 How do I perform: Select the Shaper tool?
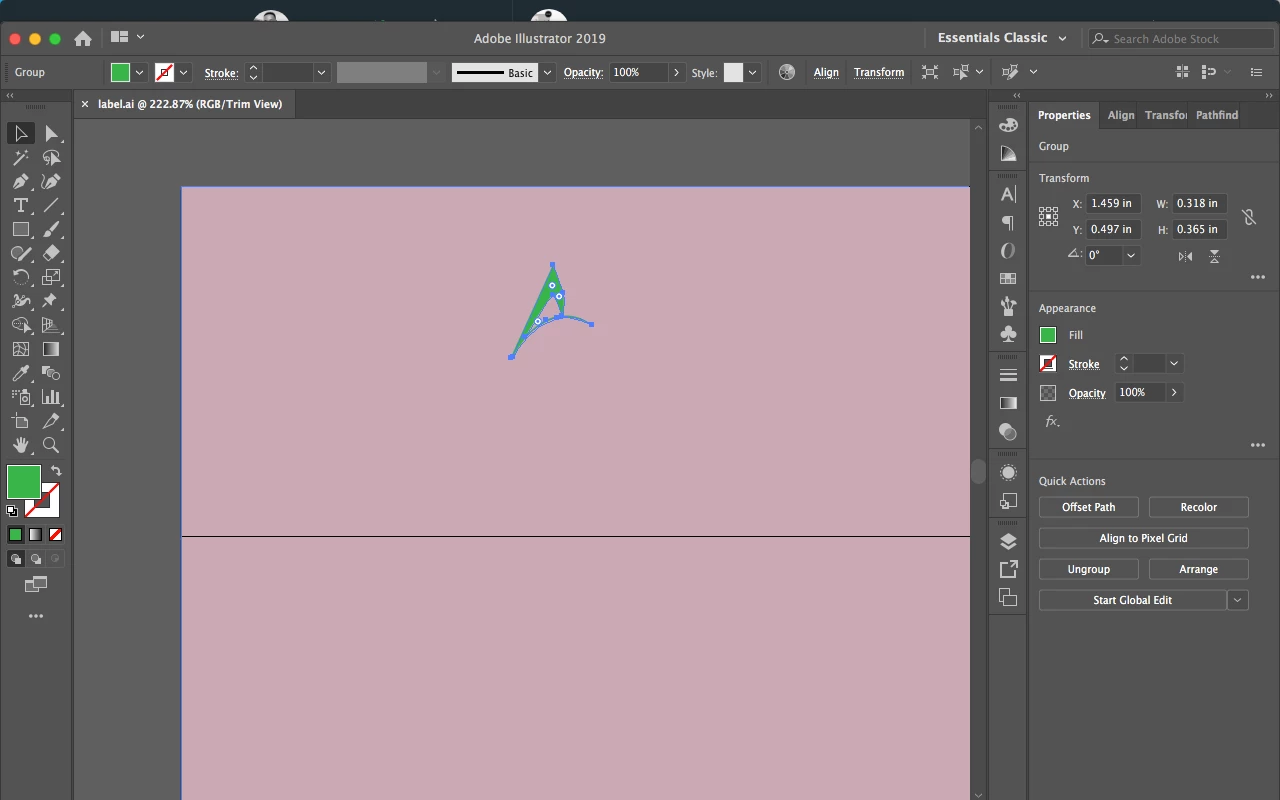point(20,253)
